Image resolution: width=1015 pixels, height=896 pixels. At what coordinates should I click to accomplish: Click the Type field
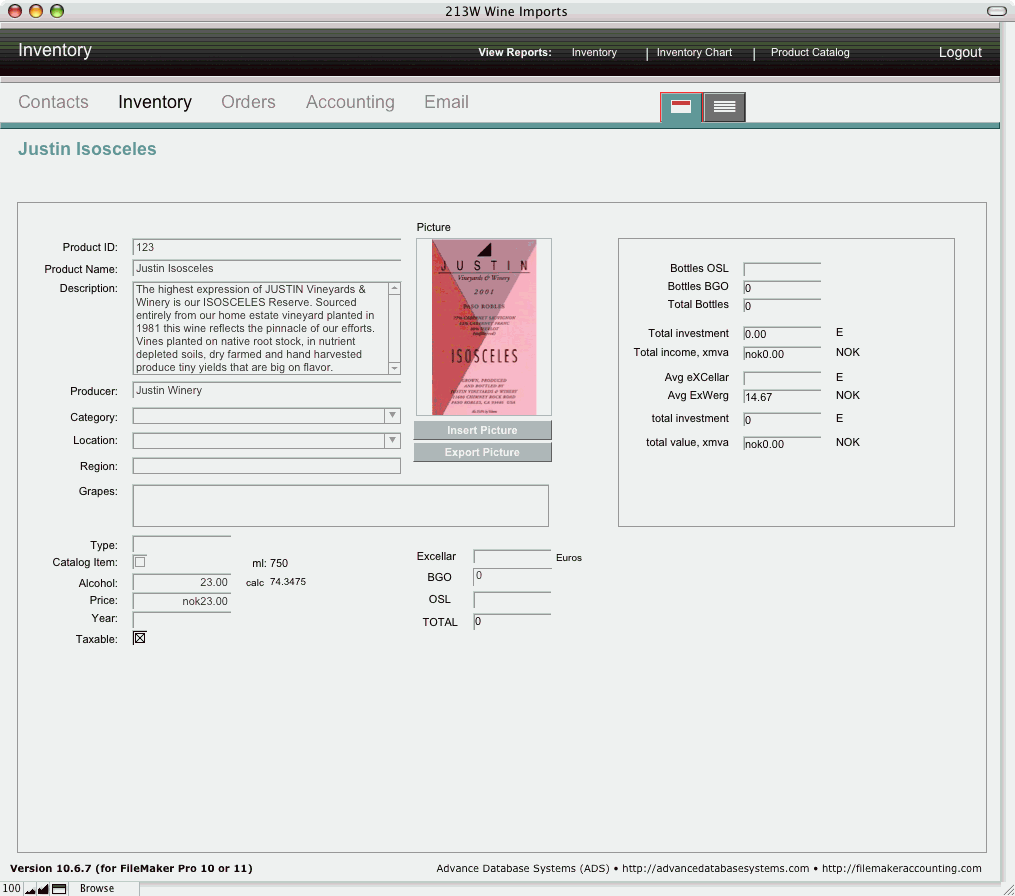pos(182,544)
